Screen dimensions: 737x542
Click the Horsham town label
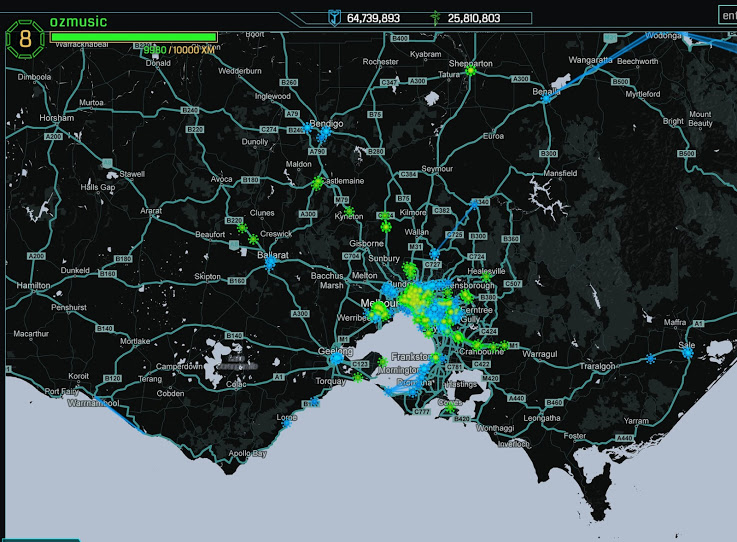point(56,118)
